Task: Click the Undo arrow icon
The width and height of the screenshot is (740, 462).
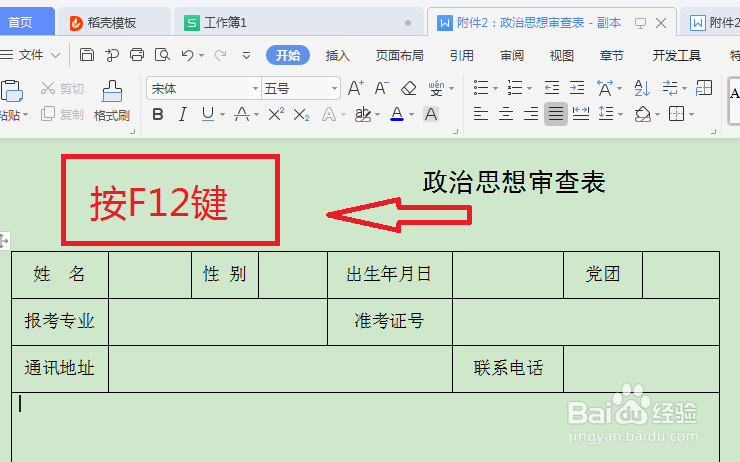Action: (x=187, y=55)
